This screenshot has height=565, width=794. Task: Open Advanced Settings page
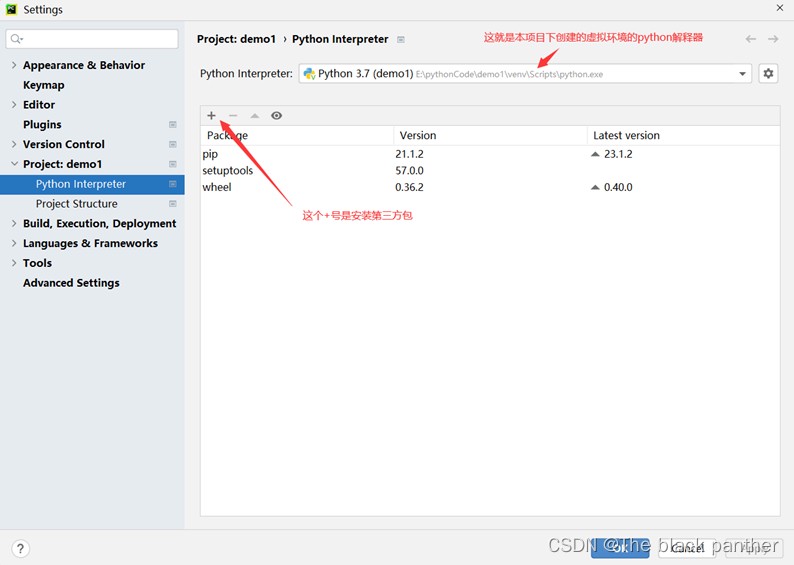(x=71, y=283)
